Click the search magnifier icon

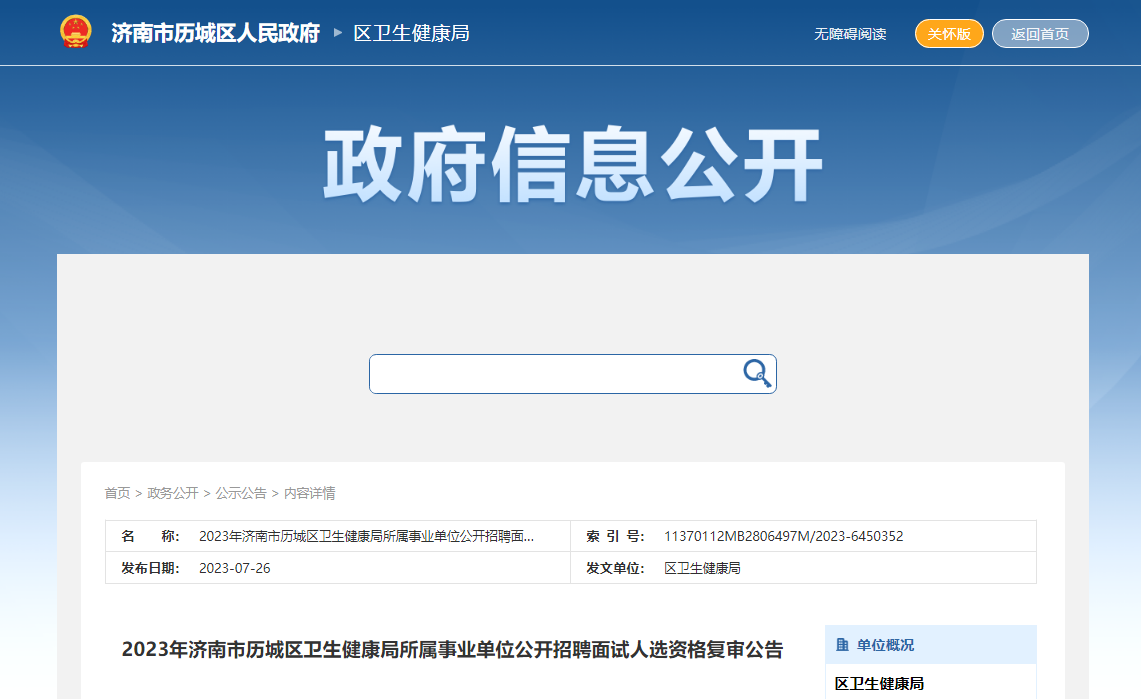pos(757,373)
